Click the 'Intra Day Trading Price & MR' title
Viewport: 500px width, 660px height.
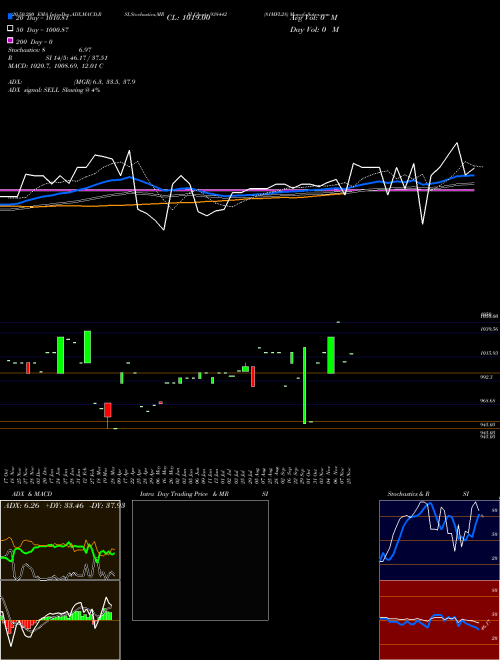[184, 494]
